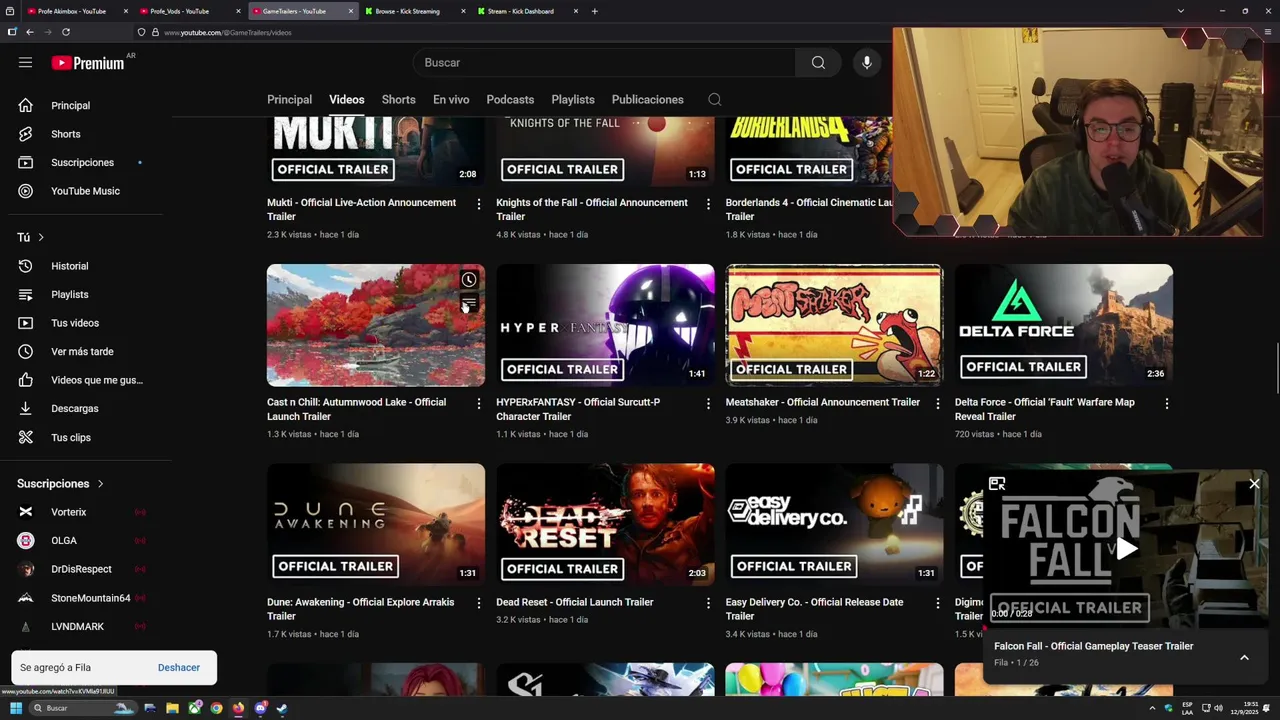Switch to Videos channel tab
Screen dimensions: 1280x720
click(x=347, y=99)
